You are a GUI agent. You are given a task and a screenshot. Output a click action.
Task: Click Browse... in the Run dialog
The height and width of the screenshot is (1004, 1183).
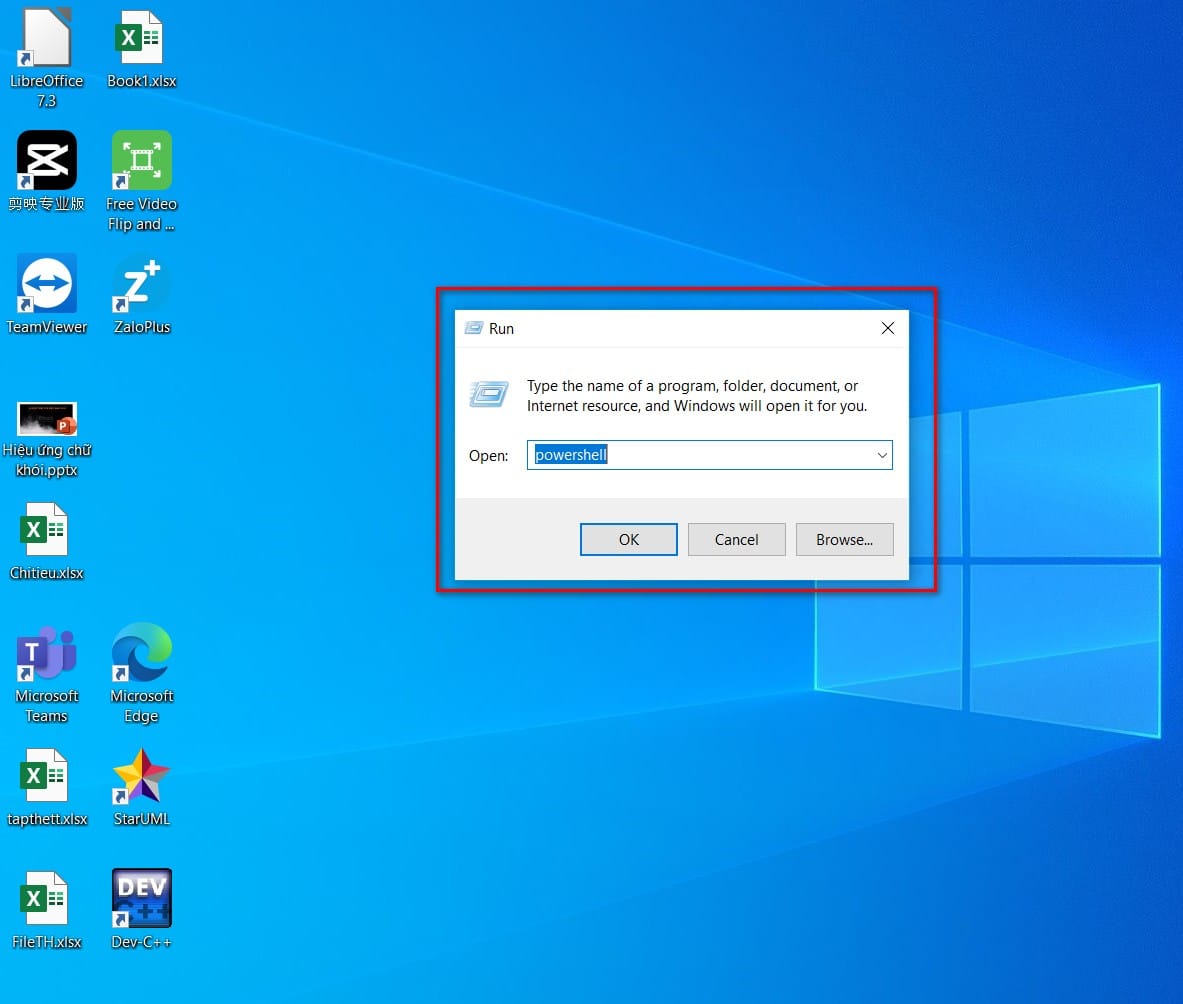tap(844, 539)
